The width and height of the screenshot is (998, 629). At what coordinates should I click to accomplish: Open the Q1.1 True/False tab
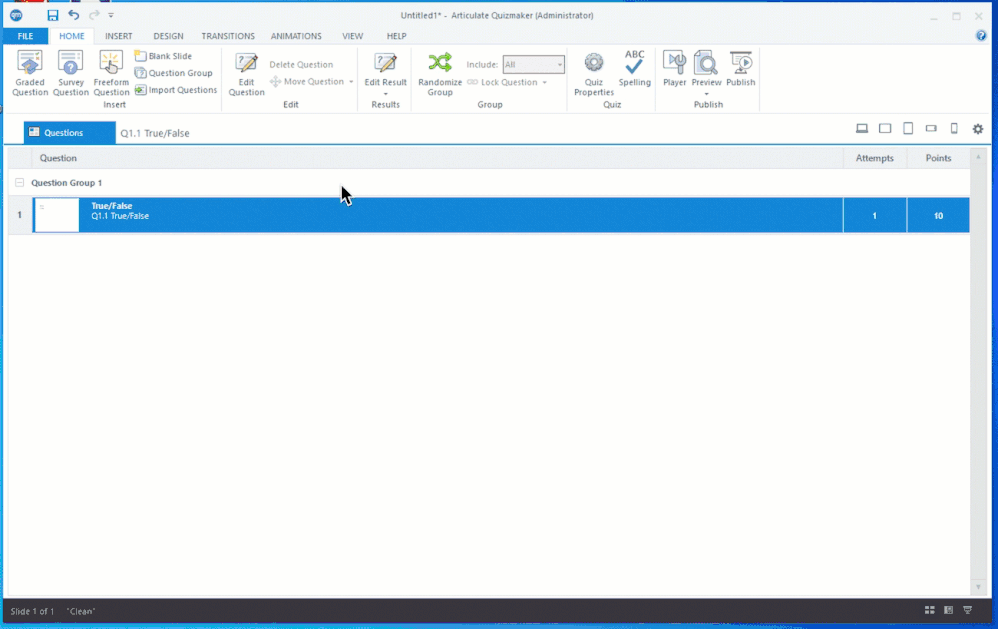click(155, 133)
